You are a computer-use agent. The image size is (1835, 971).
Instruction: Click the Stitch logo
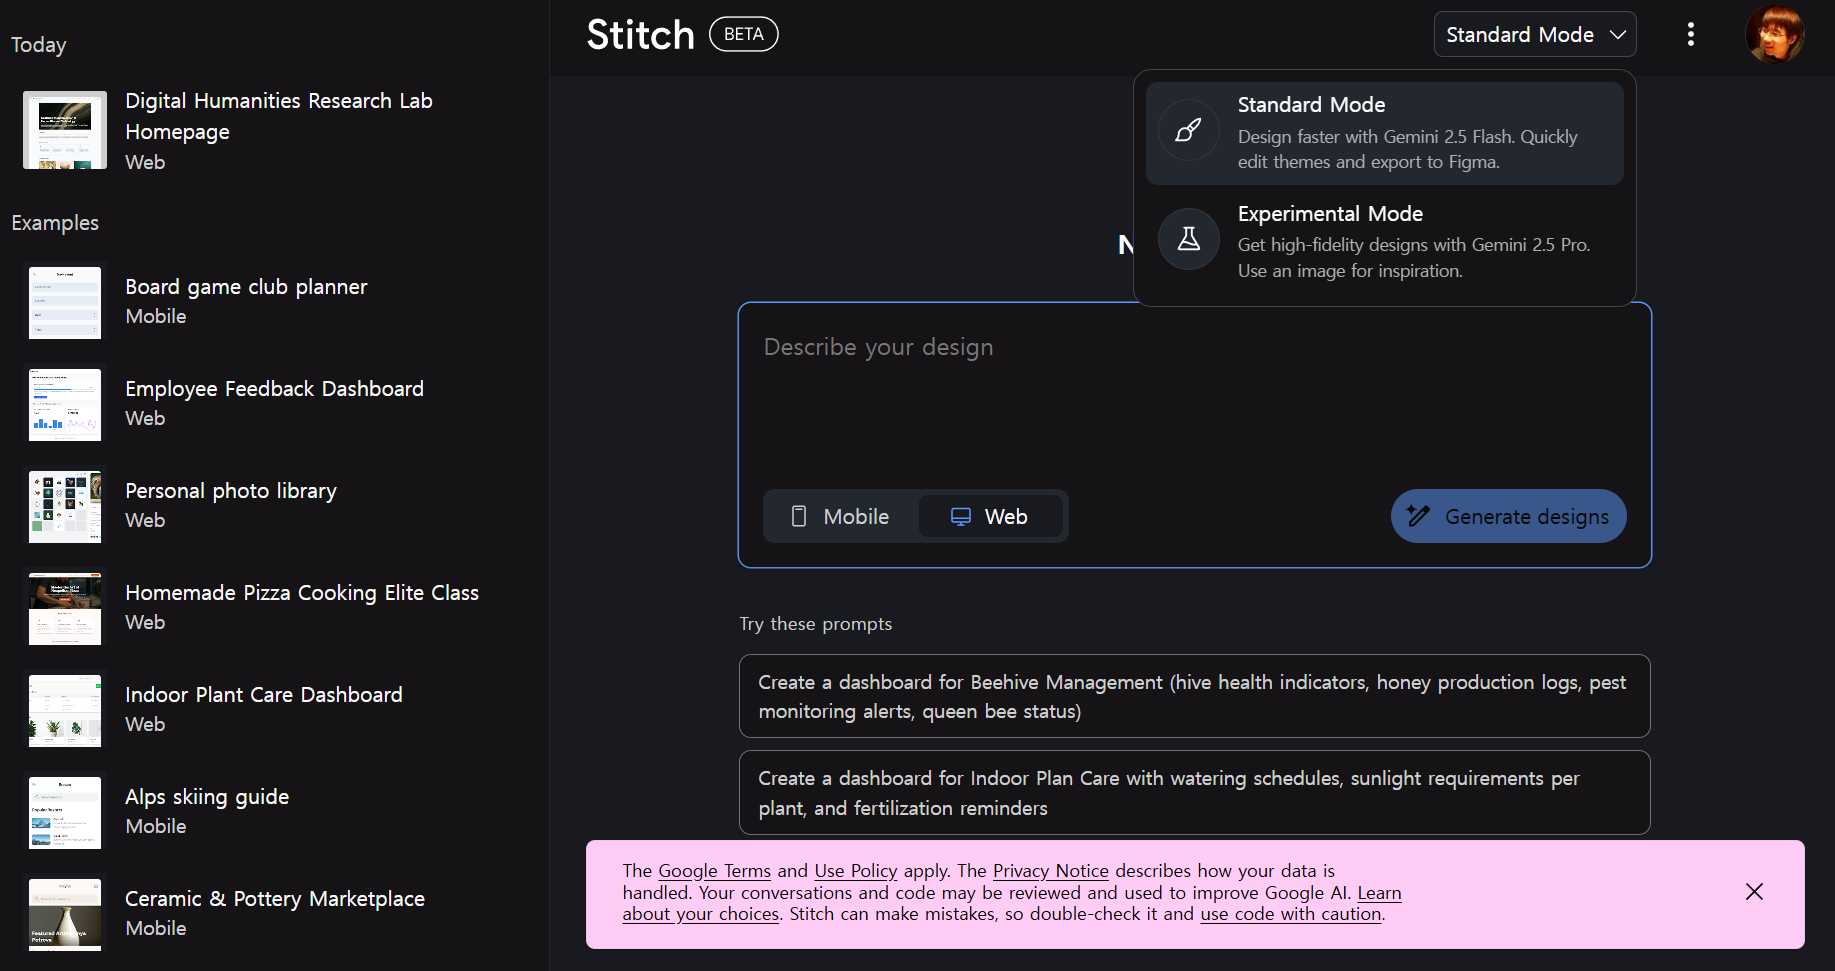point(639,33)
